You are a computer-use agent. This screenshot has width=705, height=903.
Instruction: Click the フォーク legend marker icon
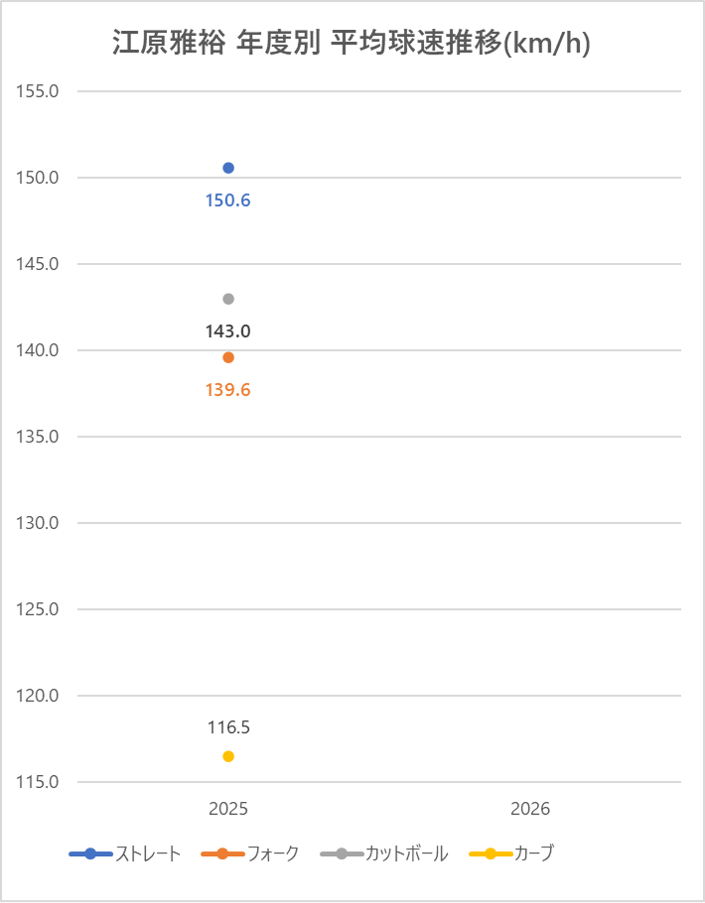point(223,854)
